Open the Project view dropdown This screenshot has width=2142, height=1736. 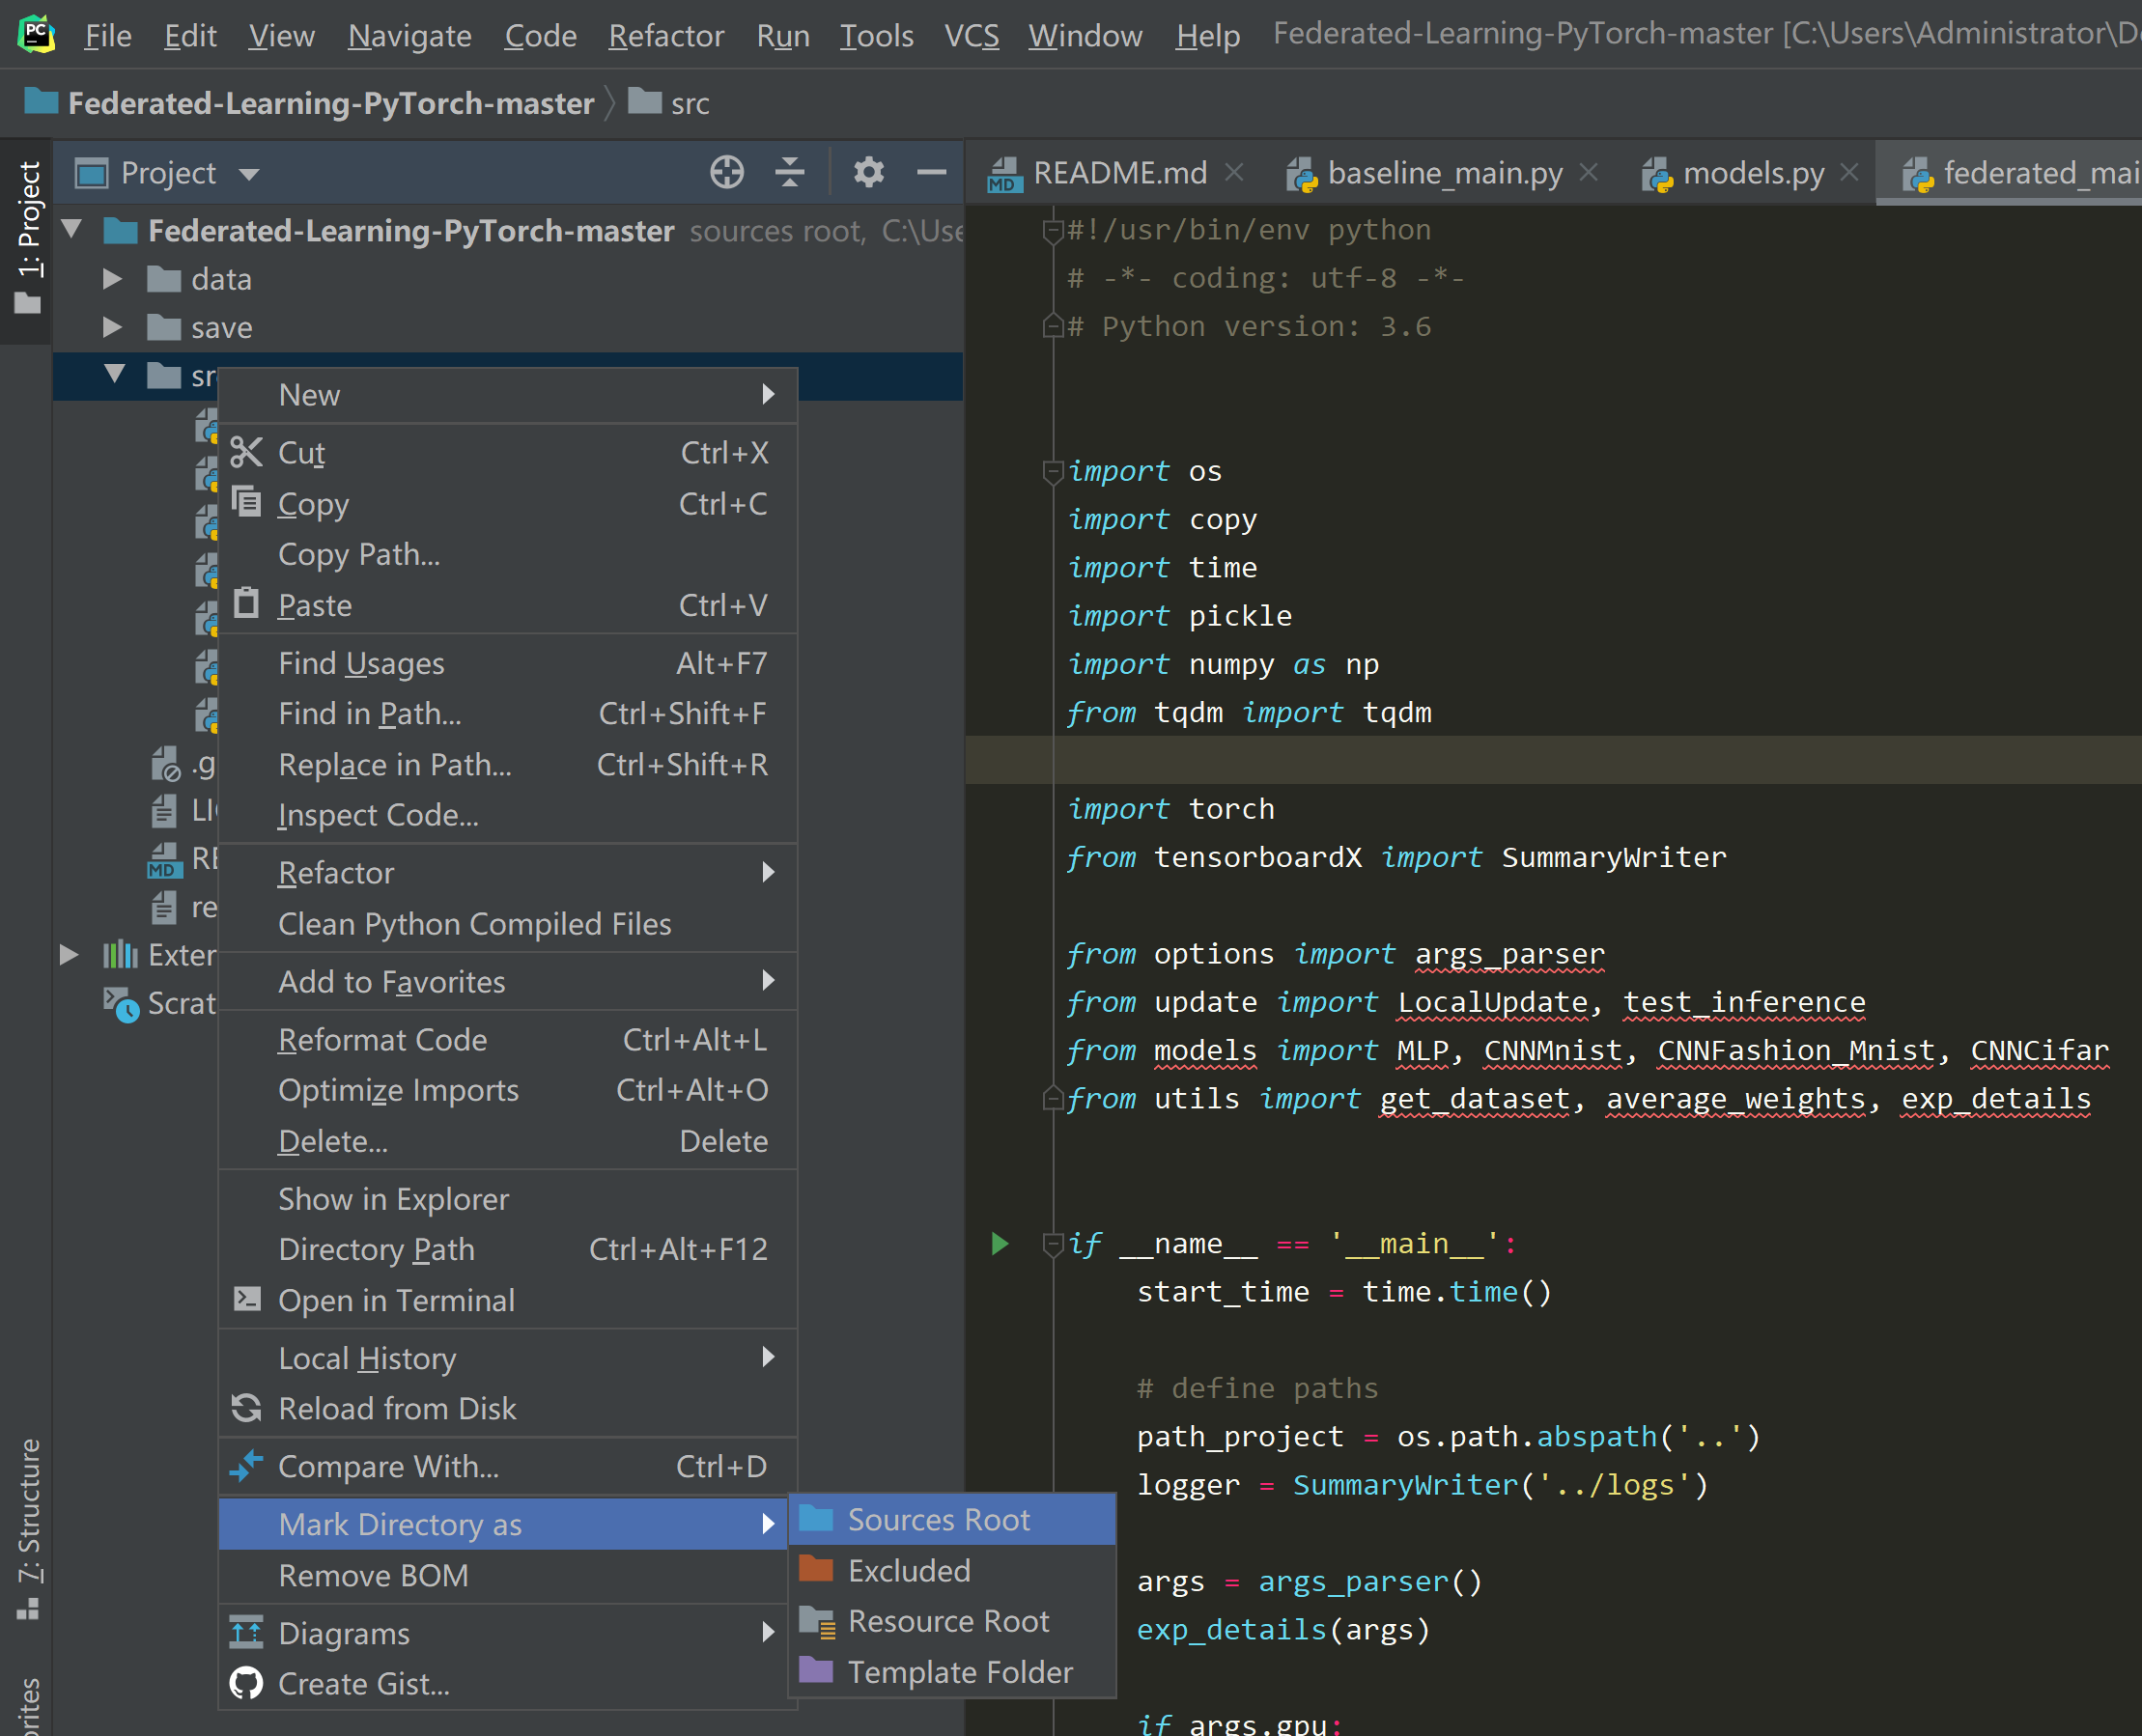pos(249,174)
